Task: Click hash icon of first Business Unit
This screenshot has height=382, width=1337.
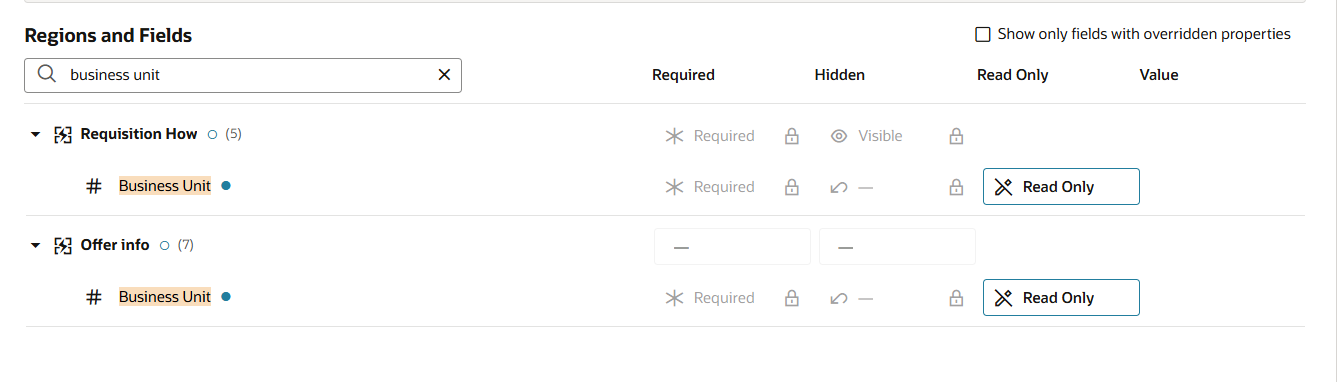Action: [94, 186]
